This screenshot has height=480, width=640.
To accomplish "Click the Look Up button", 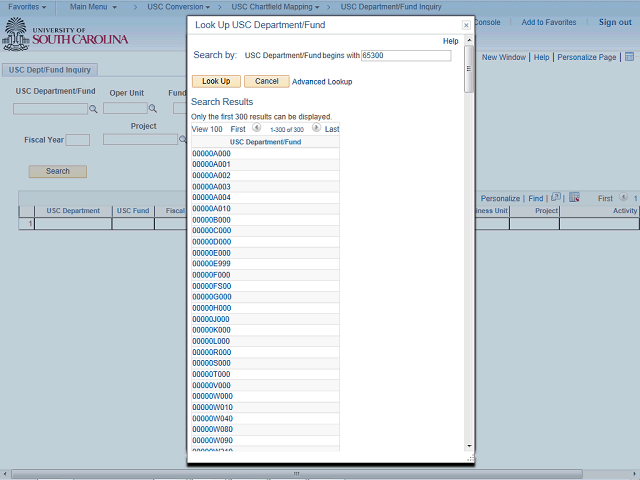I will pos(216,81).
